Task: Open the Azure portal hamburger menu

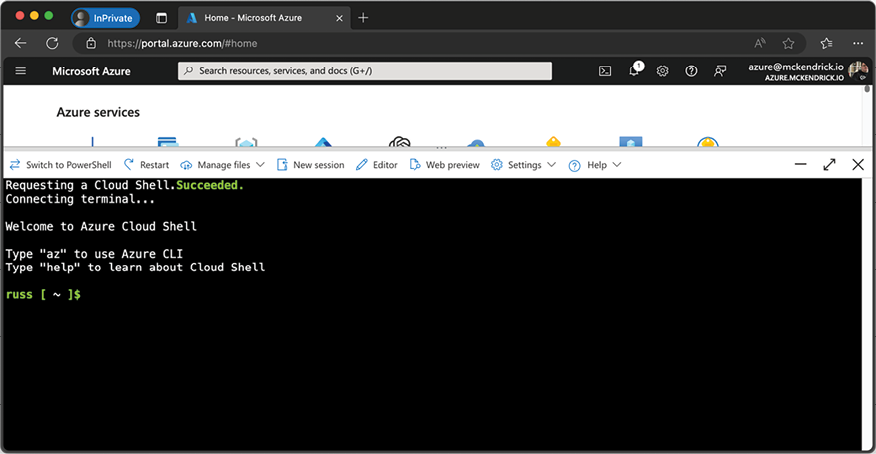Action: (x=21, y=71)
